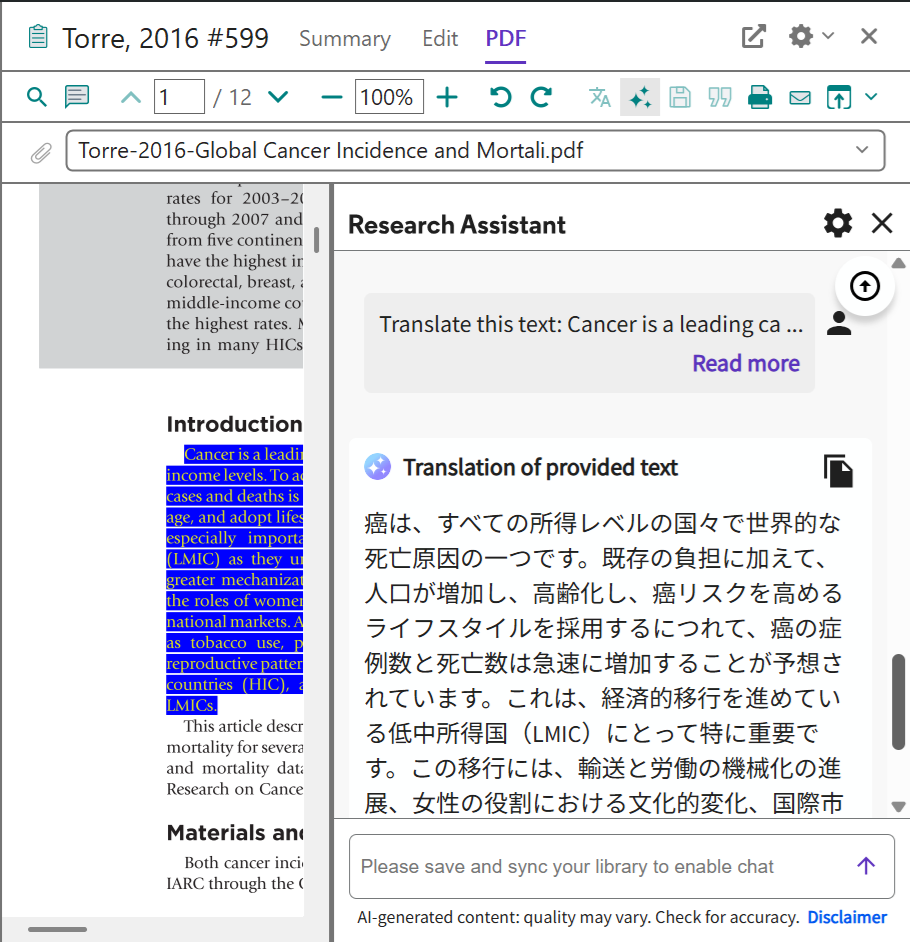
Task: Open Research Assistant settings gear
Action: 837,223
